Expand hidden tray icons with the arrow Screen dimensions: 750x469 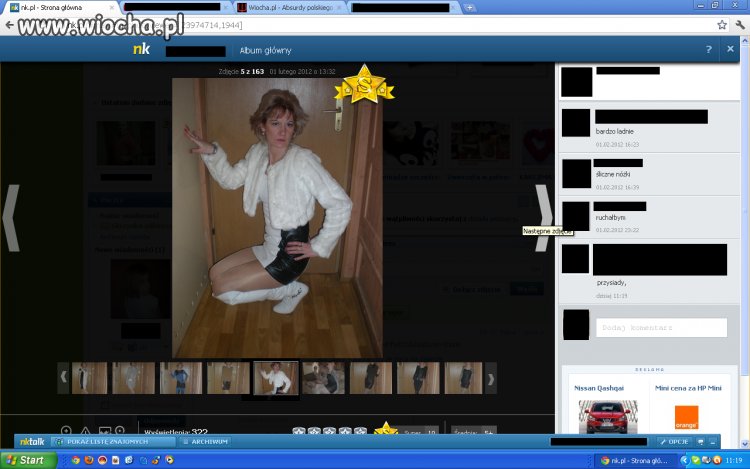coord(684,460)
